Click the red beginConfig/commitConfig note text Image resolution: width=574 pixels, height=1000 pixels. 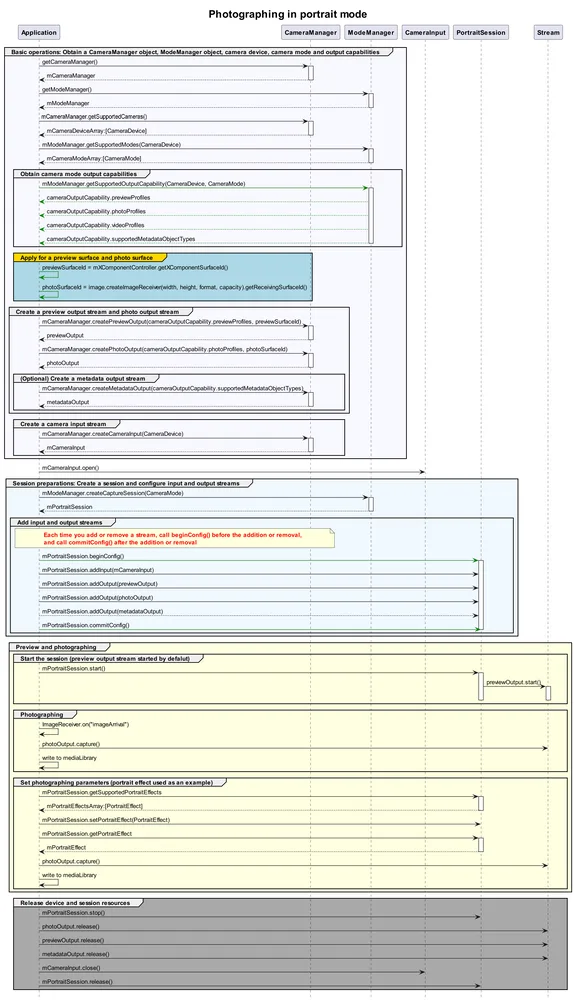tap(173, 539)
